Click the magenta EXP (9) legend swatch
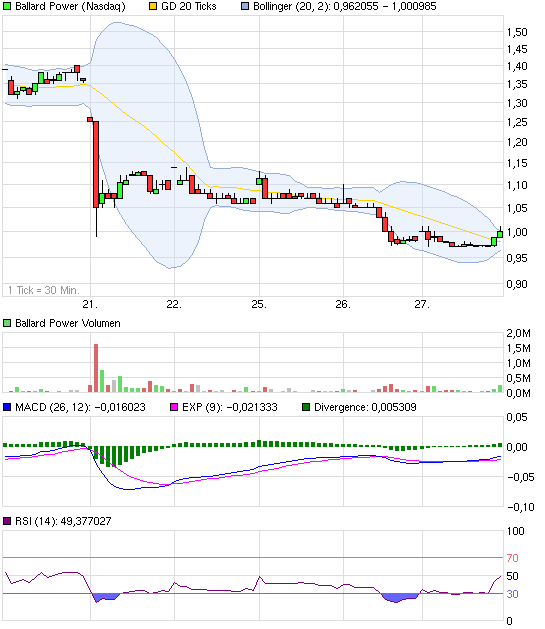The width and height of the screenshot is (545, 629). (174, 407)
